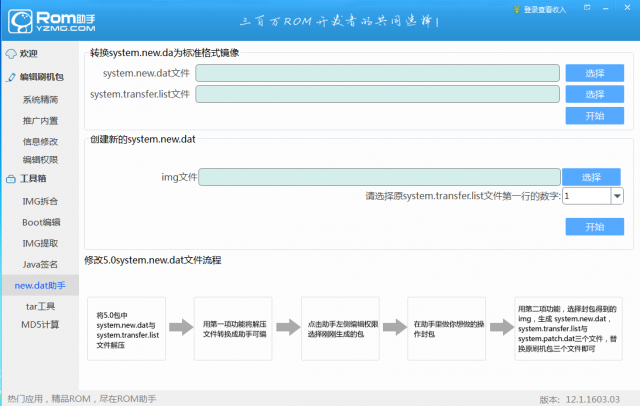Click the 热门应用，精品ROM status bar text
Screen dimensions: 640x406
[x=82, y=399]
